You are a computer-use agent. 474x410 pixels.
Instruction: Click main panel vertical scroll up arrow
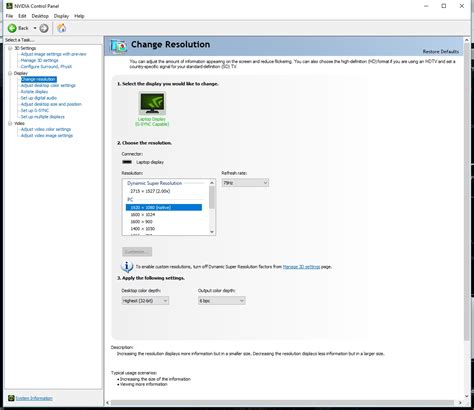(467, 40)
